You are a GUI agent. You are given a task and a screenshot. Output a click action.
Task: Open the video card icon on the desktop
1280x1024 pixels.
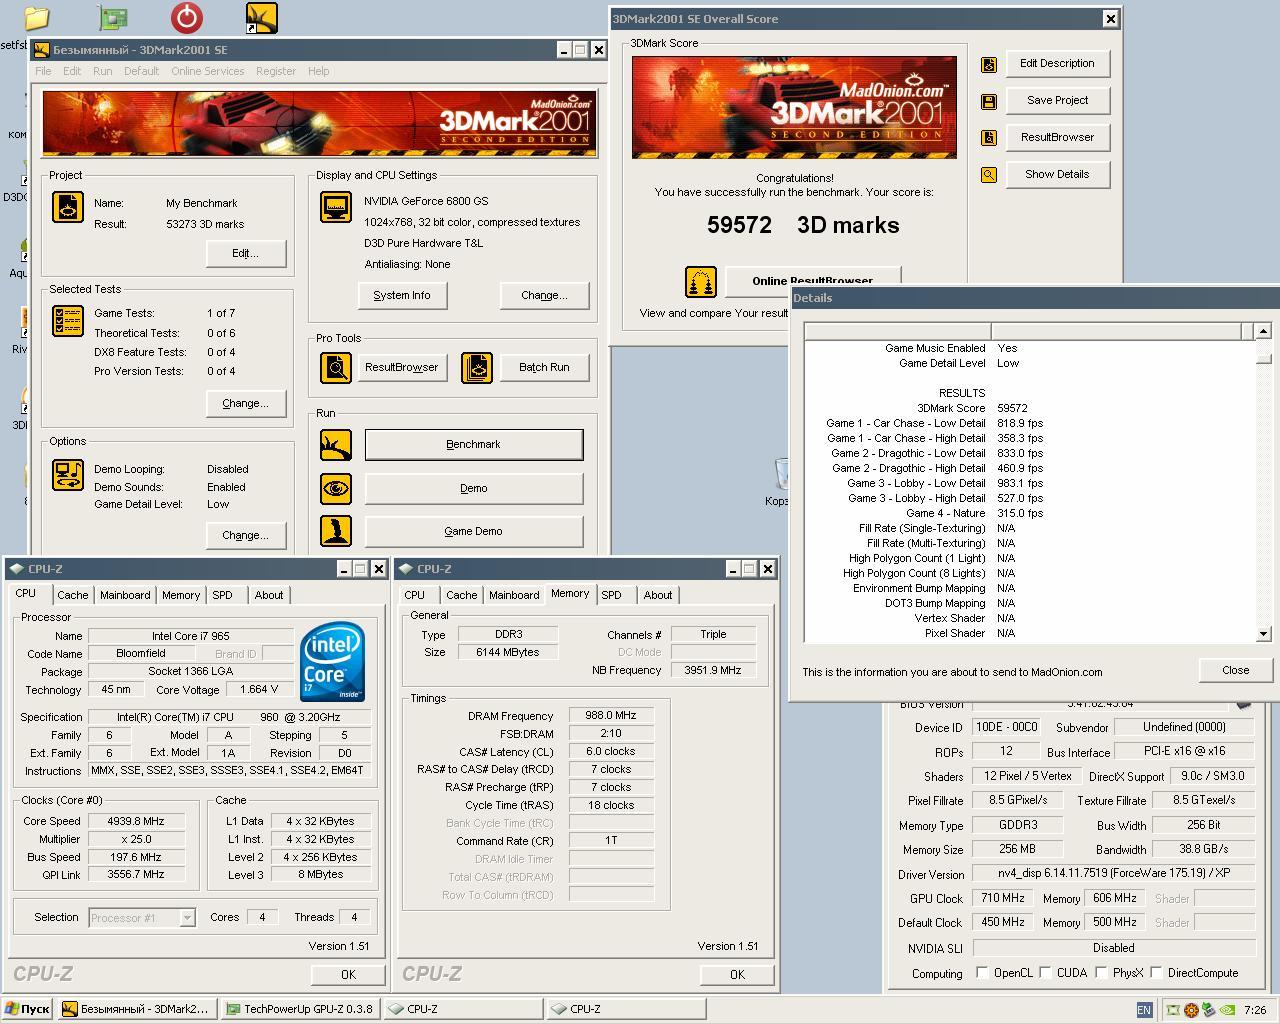coord(113,17)
